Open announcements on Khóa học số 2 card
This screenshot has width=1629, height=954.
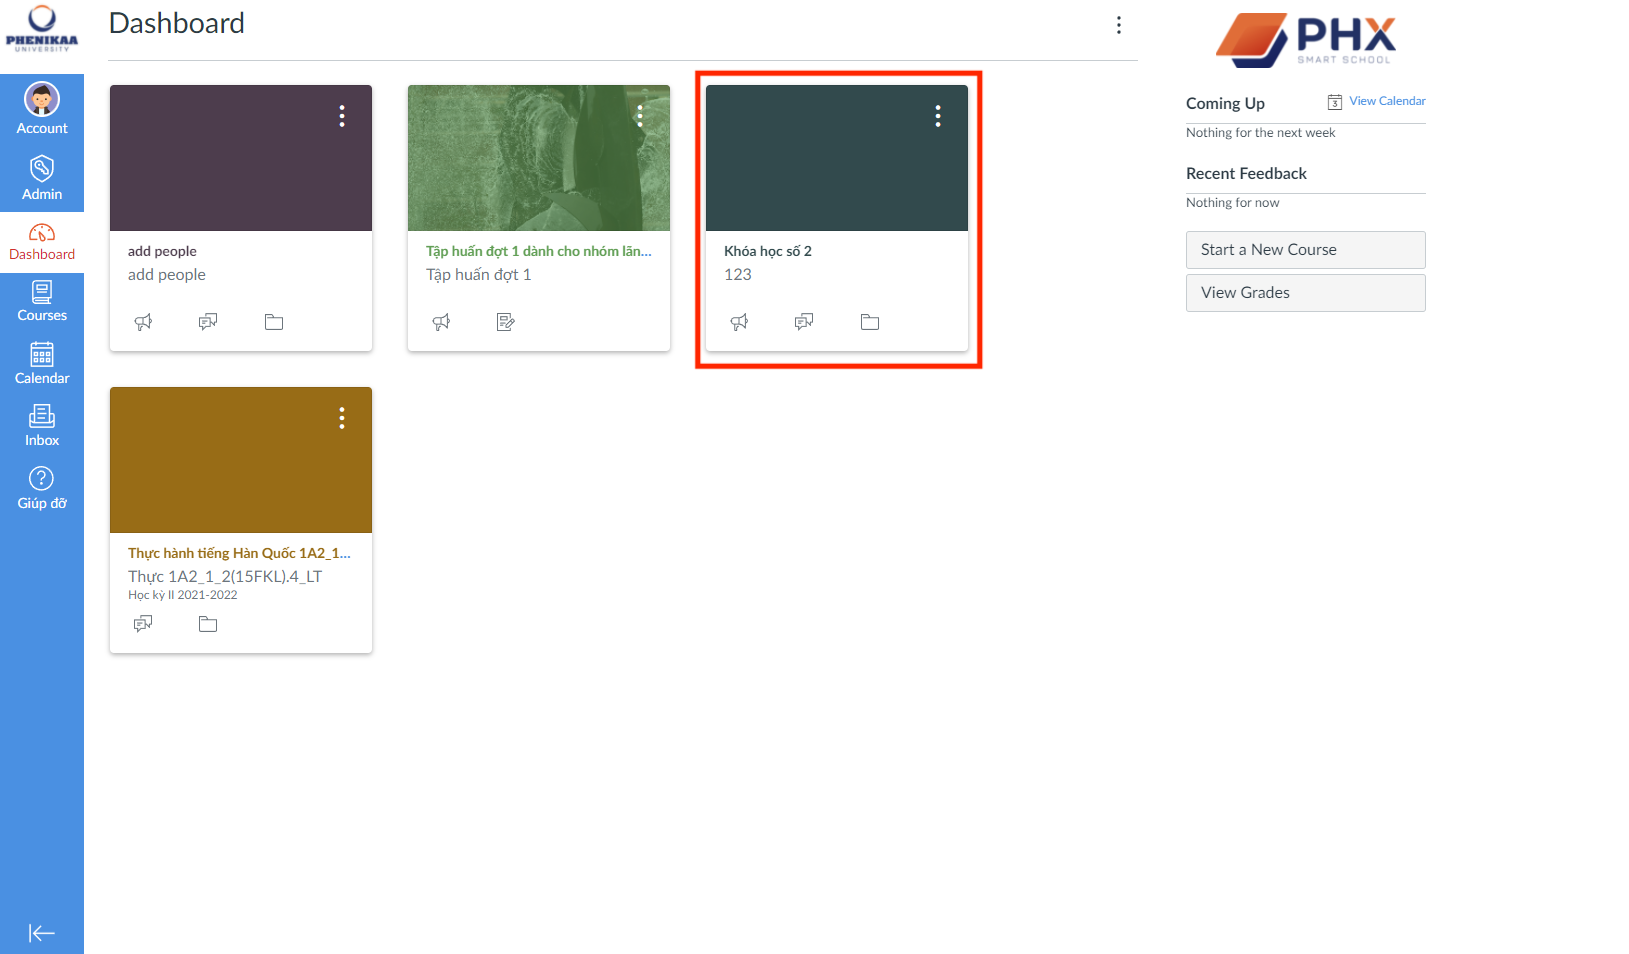click(740, 322)
